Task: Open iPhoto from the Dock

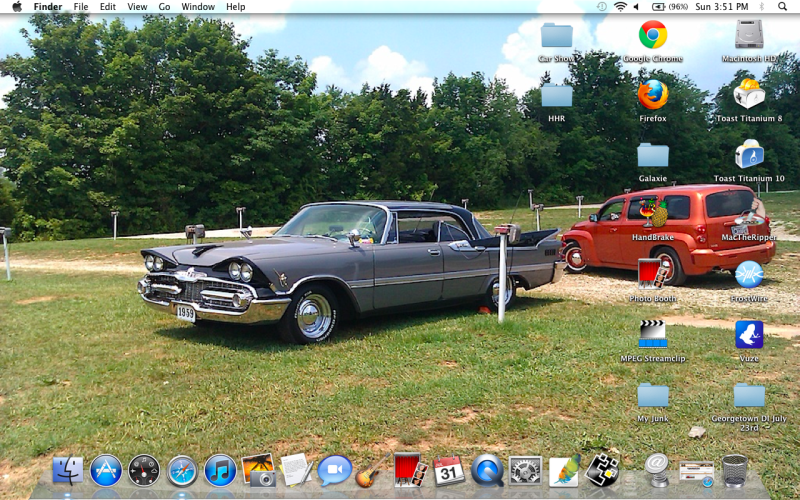Action: tap(259, 470)
